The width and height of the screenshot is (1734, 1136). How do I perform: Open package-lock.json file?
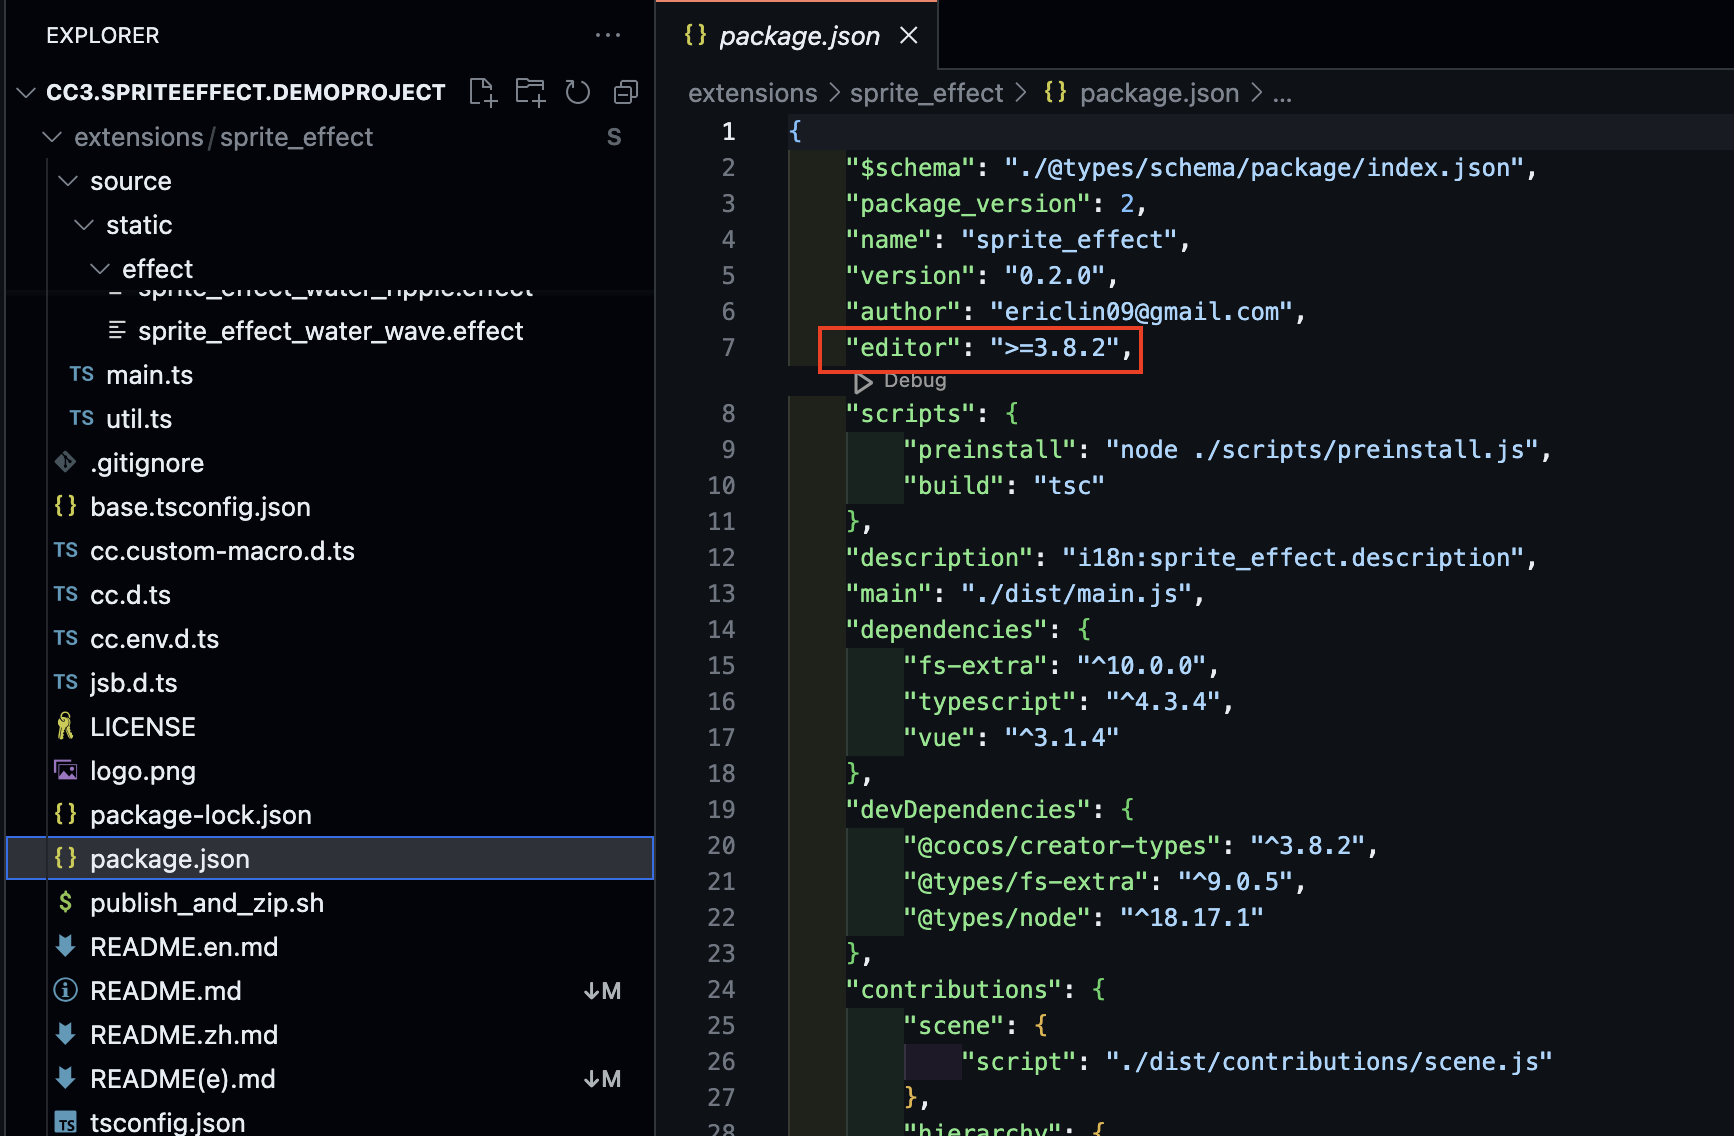coord(330,815)
